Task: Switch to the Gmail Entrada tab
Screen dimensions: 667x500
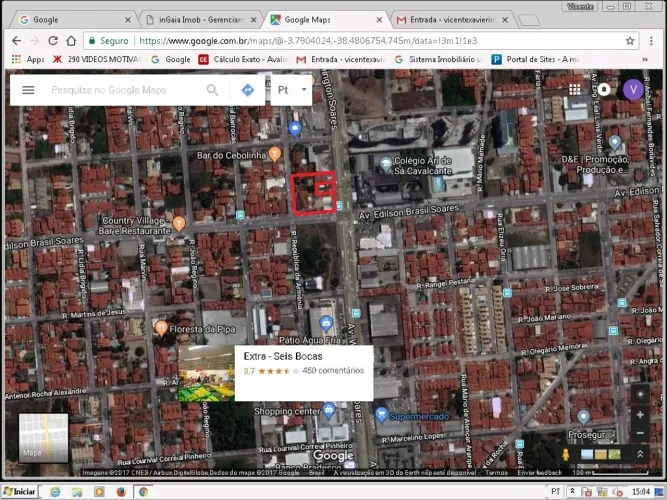Action: [452, 20]
